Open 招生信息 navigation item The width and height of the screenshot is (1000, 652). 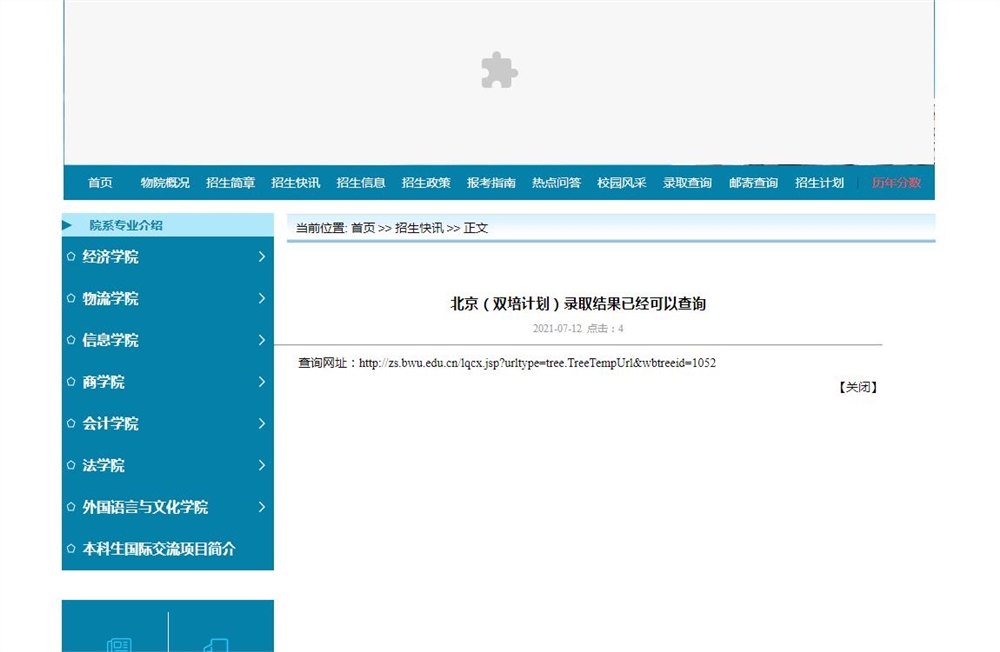[x=361, y=183]
